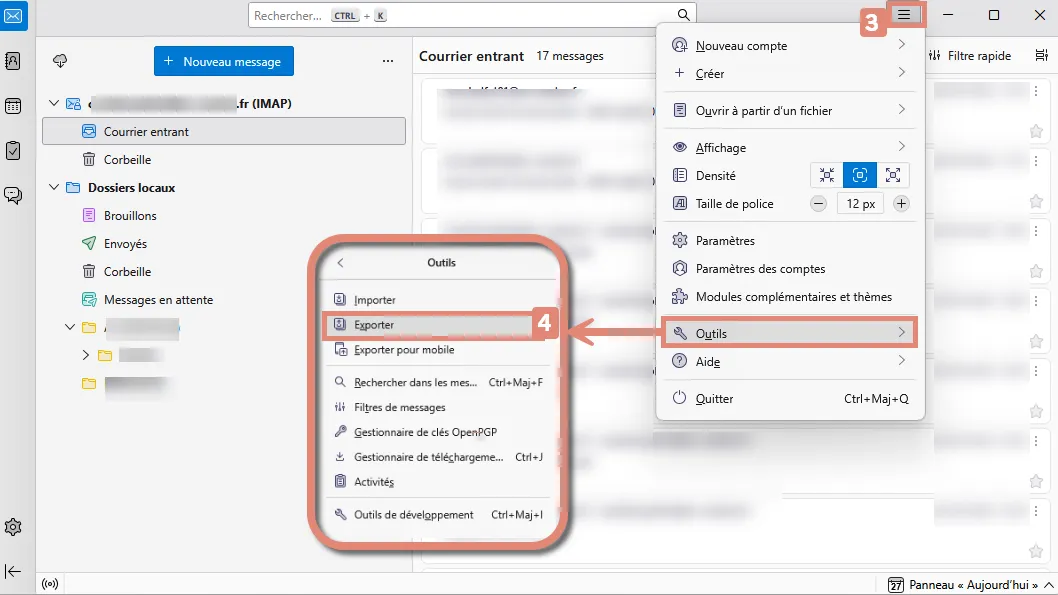The height and width of the screenshot is (595, 1058).
Task: Go back from the Outils submenu
Action: (x=341, y=262)
